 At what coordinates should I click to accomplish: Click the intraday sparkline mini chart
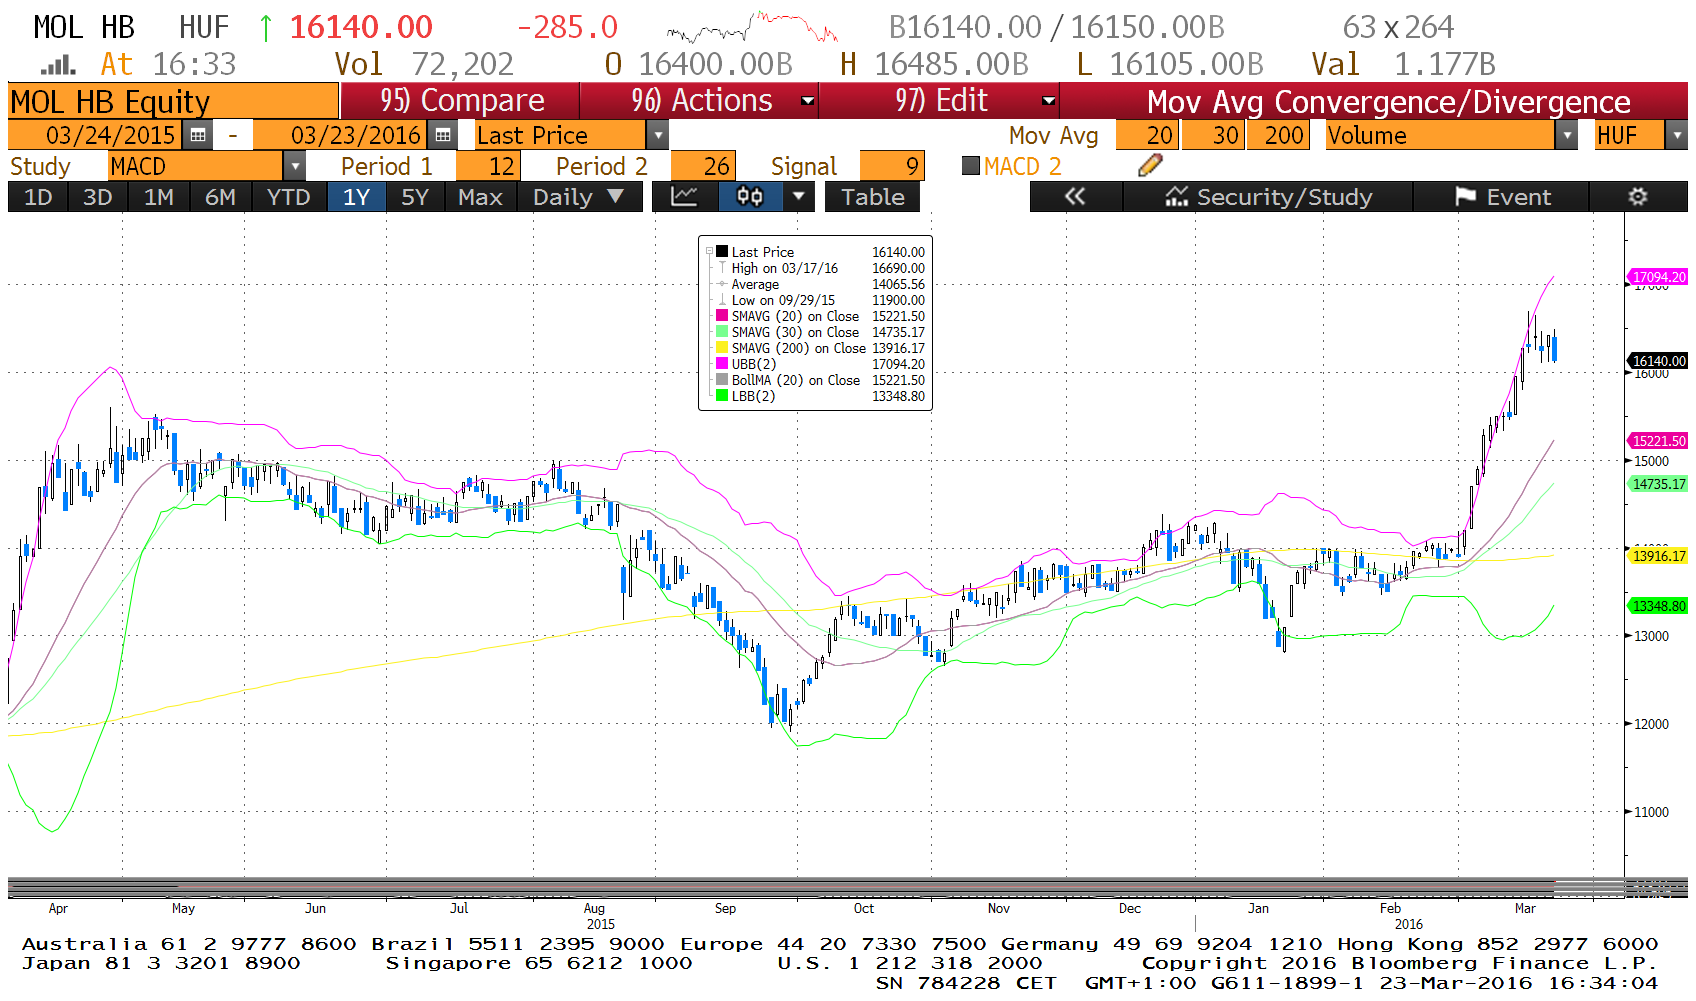[x=752, y=27]
